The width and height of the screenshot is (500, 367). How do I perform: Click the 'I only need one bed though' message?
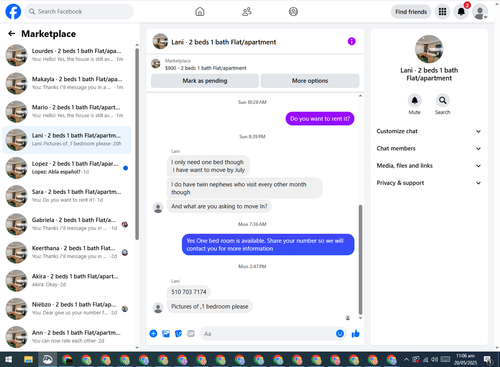coord(208,166)
